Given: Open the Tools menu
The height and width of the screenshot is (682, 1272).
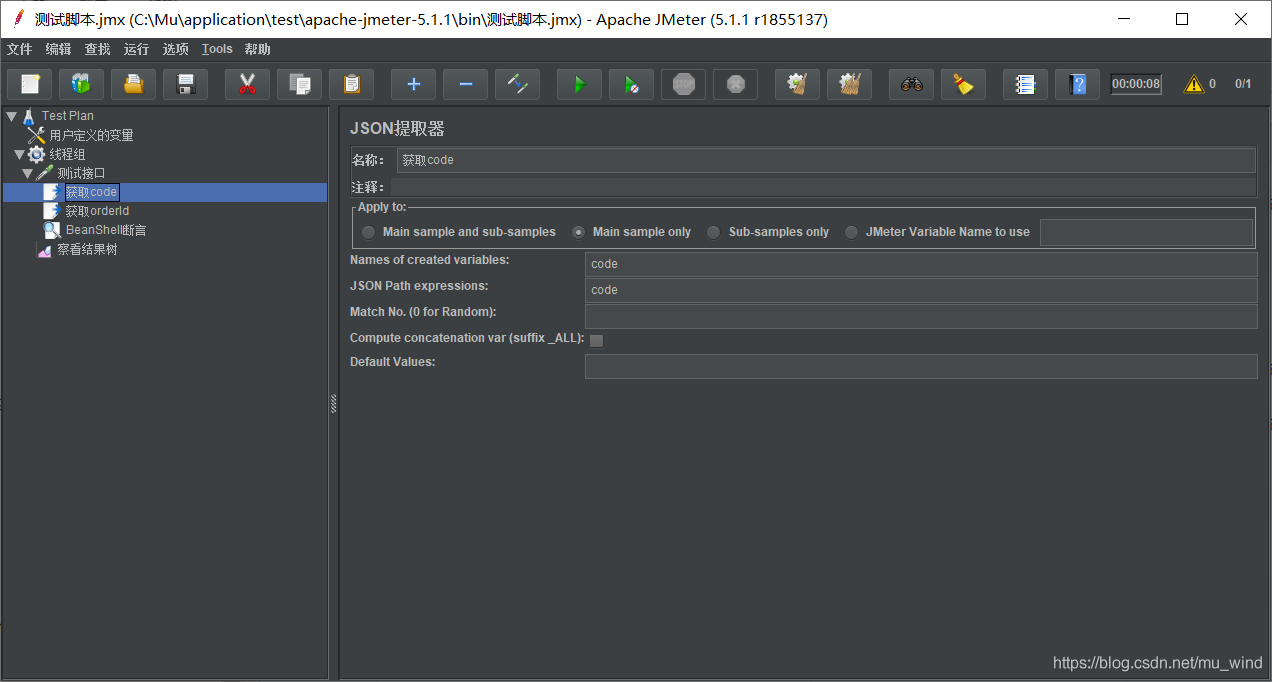Looking at the screenshot, I should [x=217, y=49].
